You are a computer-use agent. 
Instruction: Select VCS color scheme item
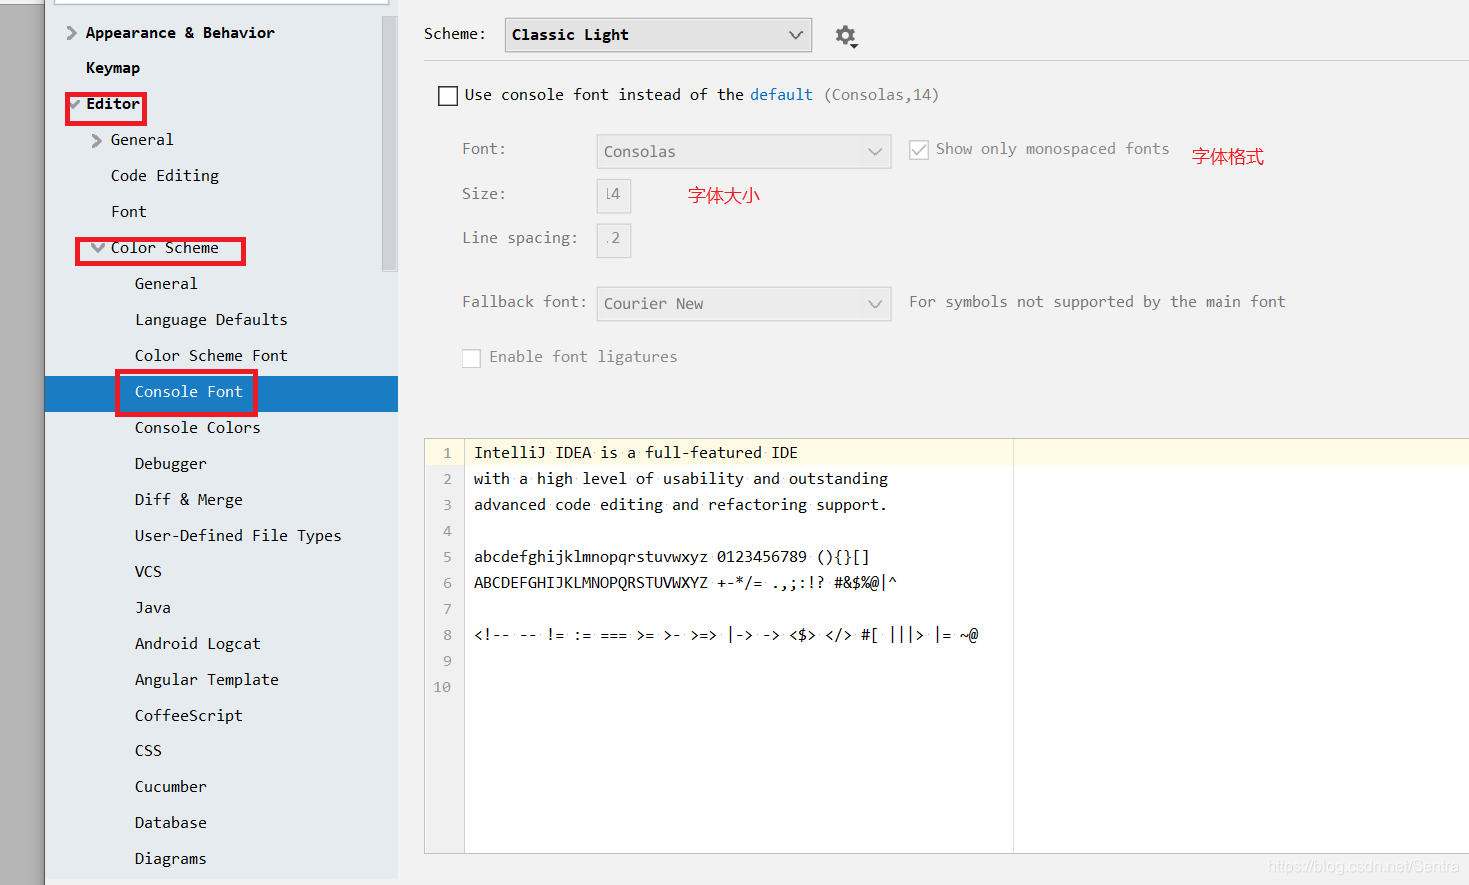pos(148,572)
